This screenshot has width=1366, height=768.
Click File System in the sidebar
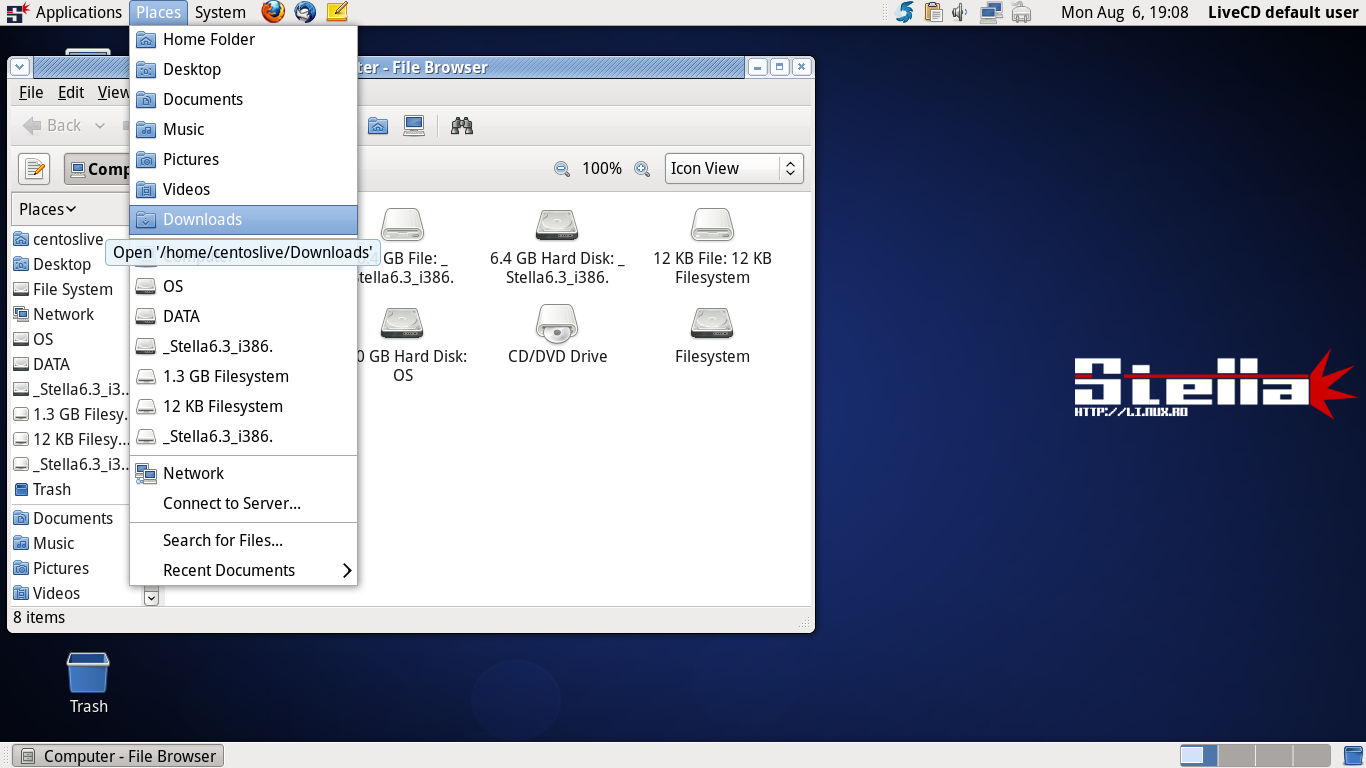click(72, 289)
